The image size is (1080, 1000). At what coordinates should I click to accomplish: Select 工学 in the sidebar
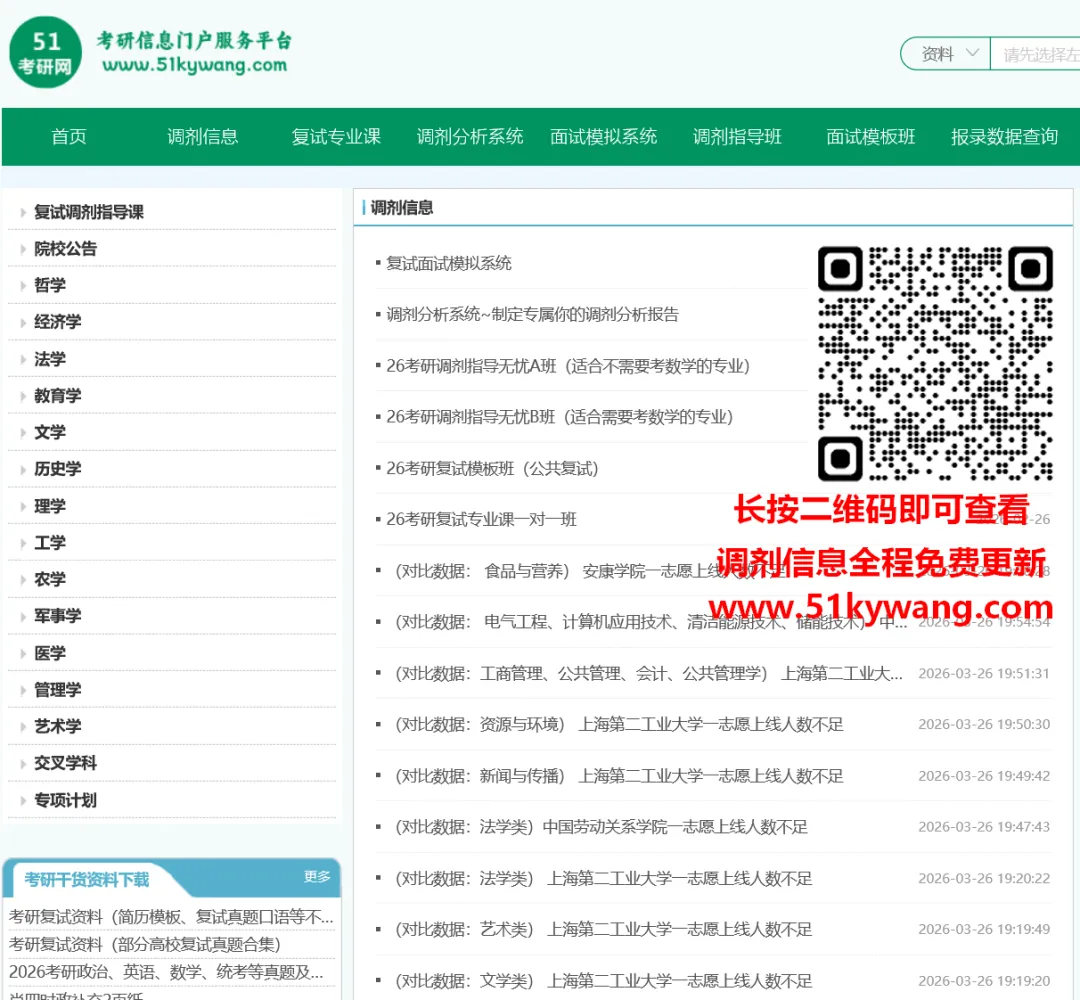coord(50,543)
